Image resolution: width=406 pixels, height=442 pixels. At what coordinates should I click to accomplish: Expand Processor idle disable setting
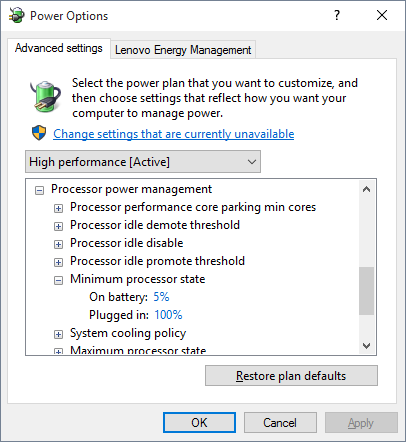[x=58, y=244]
